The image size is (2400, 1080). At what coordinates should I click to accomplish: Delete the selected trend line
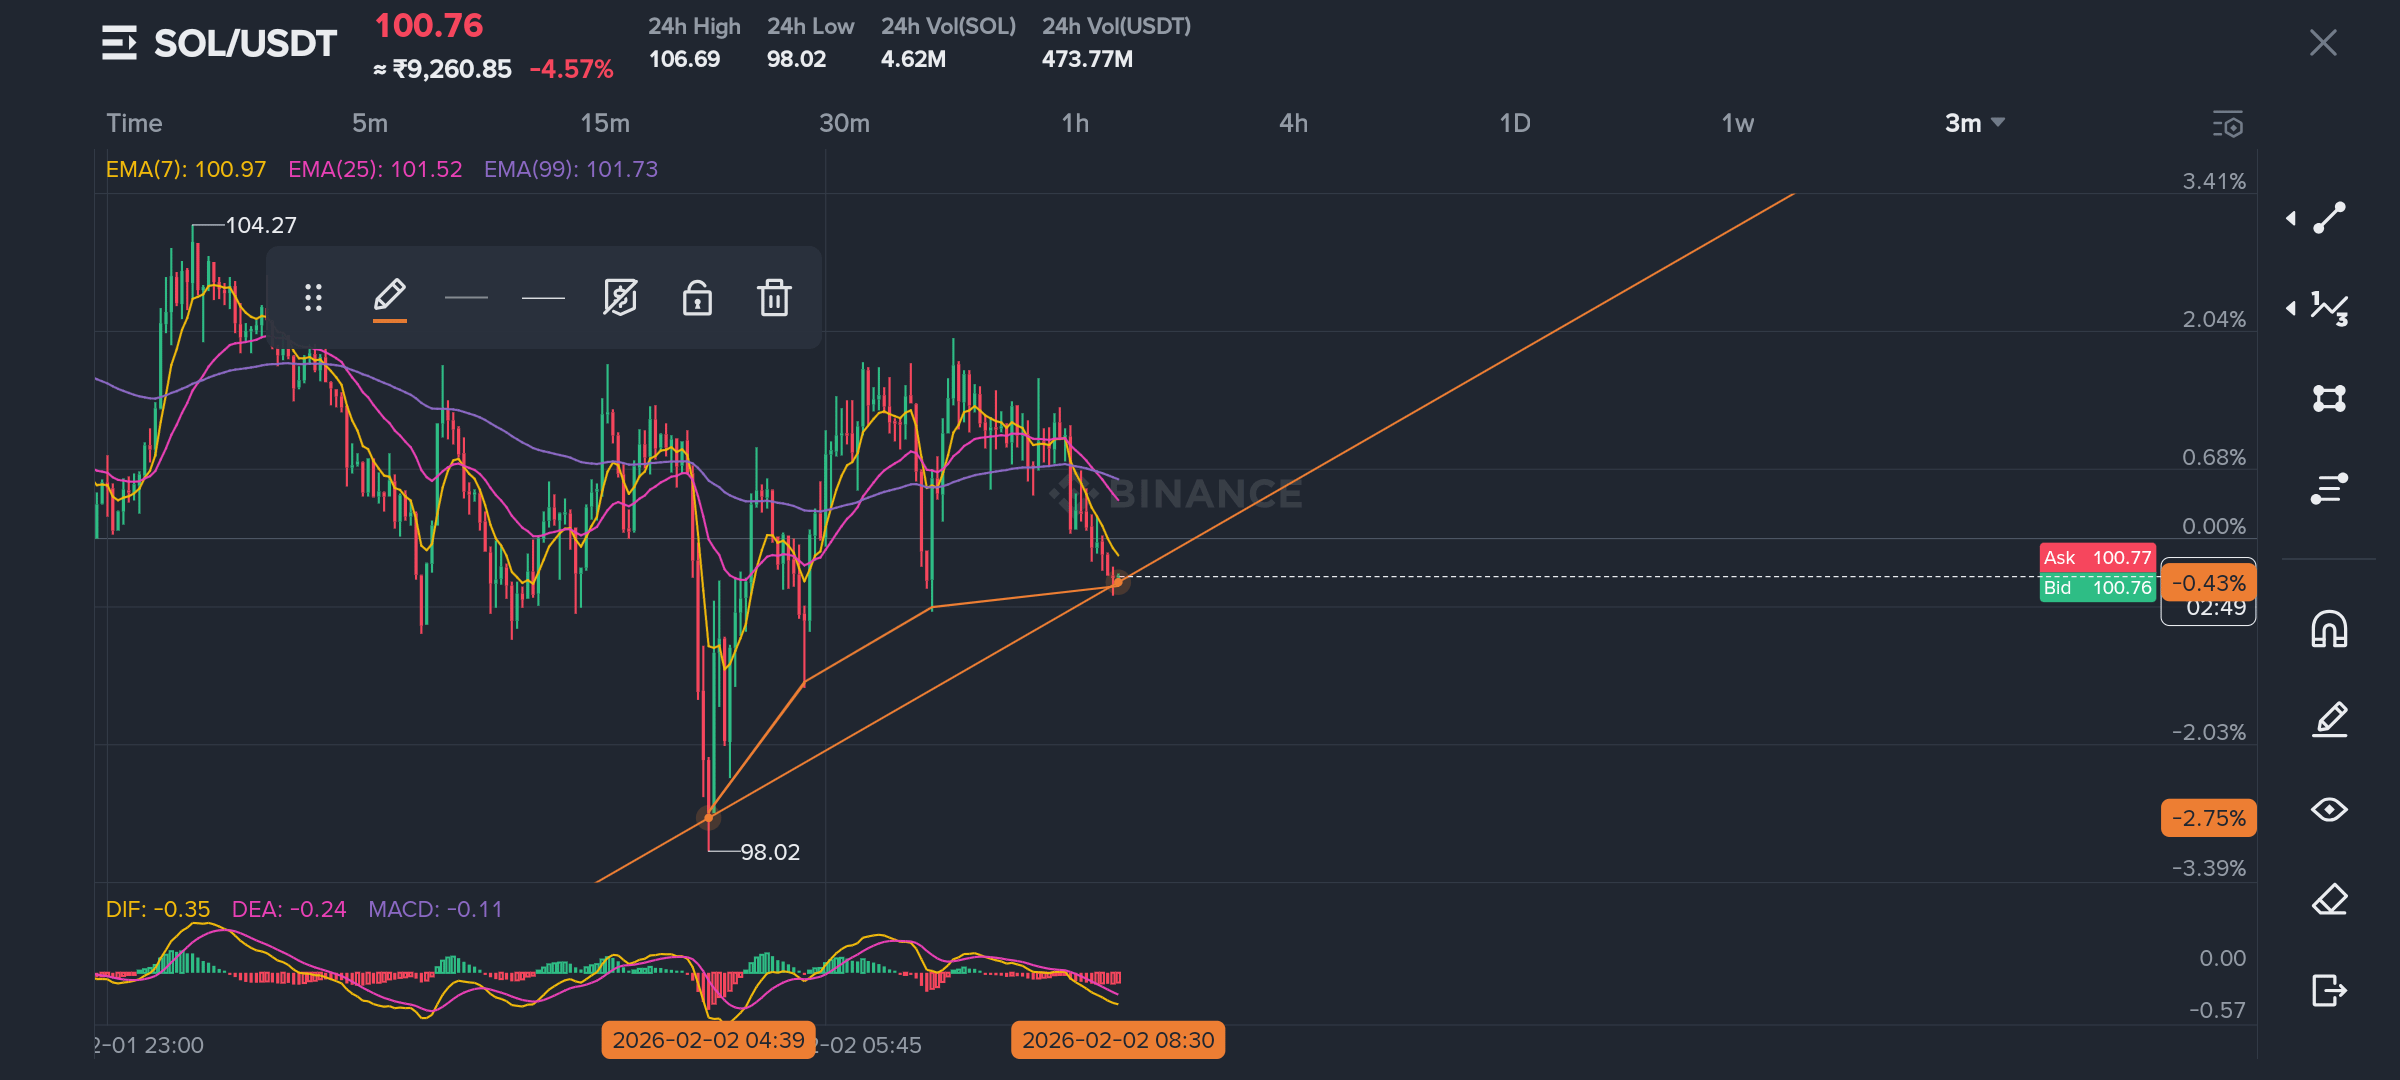774,298
